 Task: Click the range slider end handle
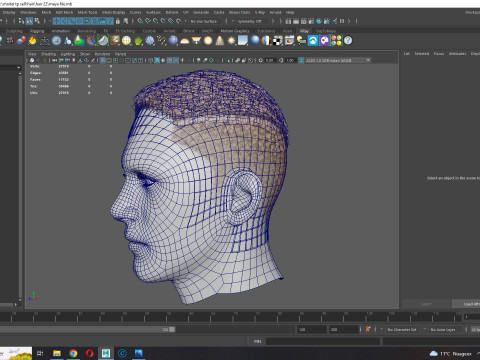coord(172,329)
